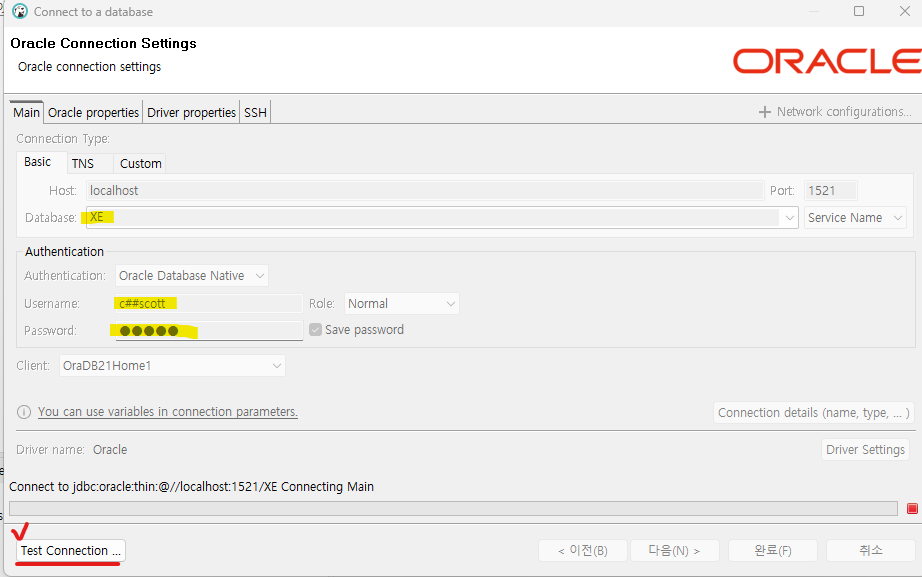Open the Role dropdown set to Normal
Image resolution: width=922 pixels, height=577 pixels.
click(402, 303)
